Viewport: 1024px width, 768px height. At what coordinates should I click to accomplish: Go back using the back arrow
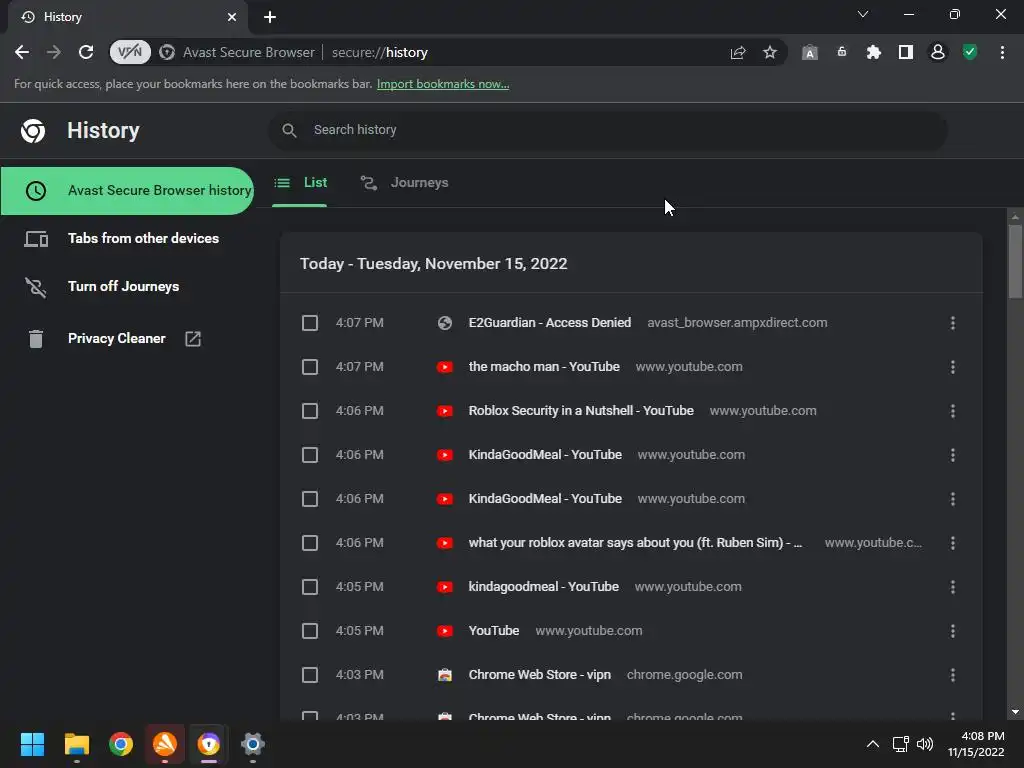click(x=22, y=52)
